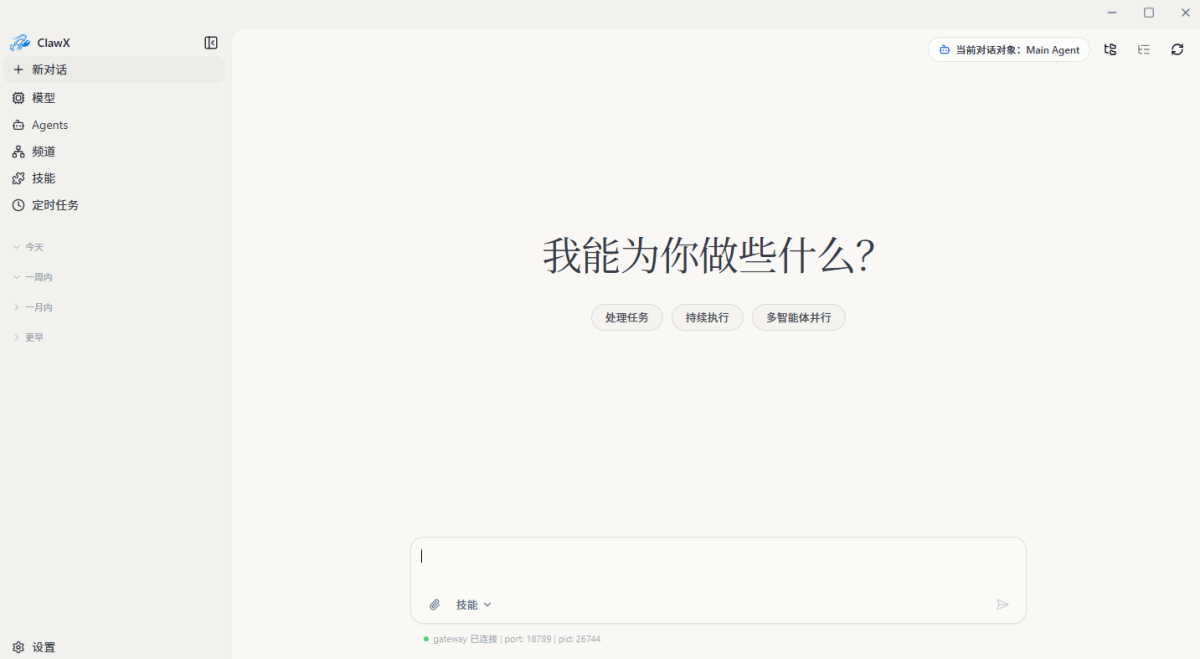Open the Agents section
1200x659 pixels.
(x=114, y=125)
